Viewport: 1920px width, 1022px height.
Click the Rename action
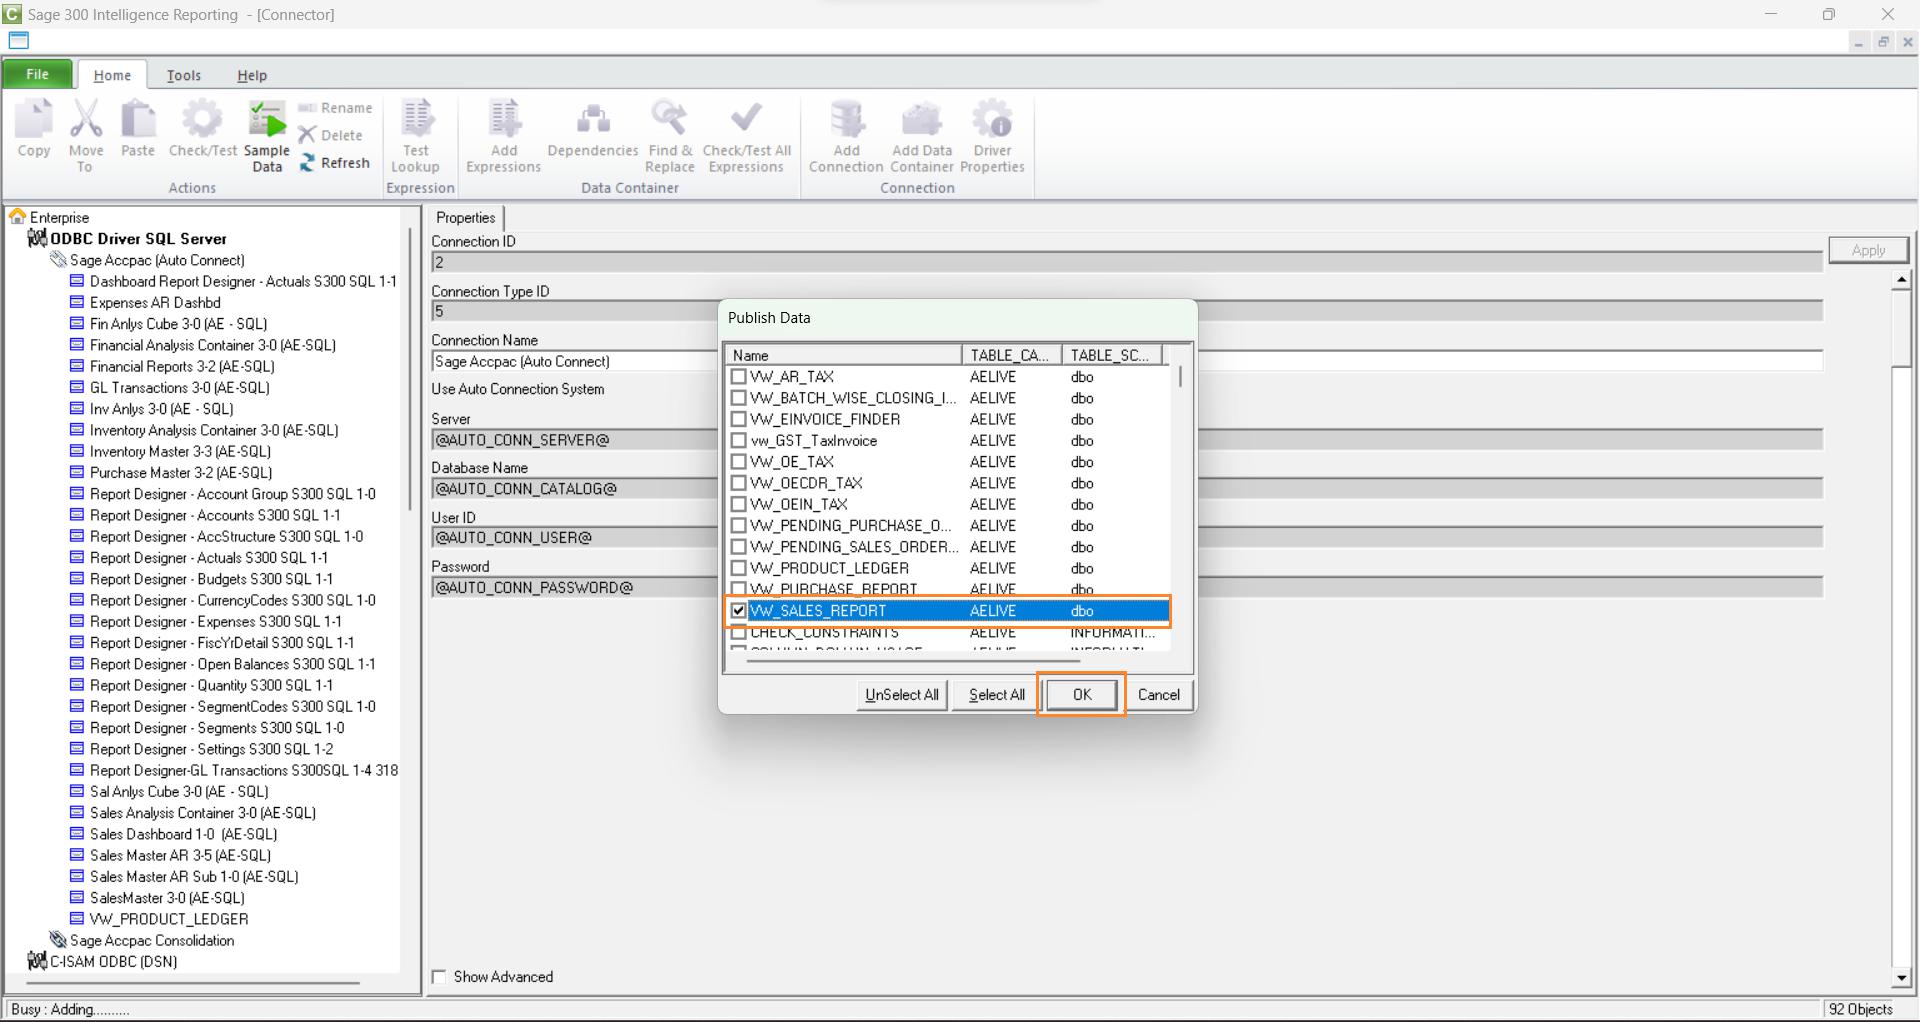pyautogui.click(x=335, y=108)
